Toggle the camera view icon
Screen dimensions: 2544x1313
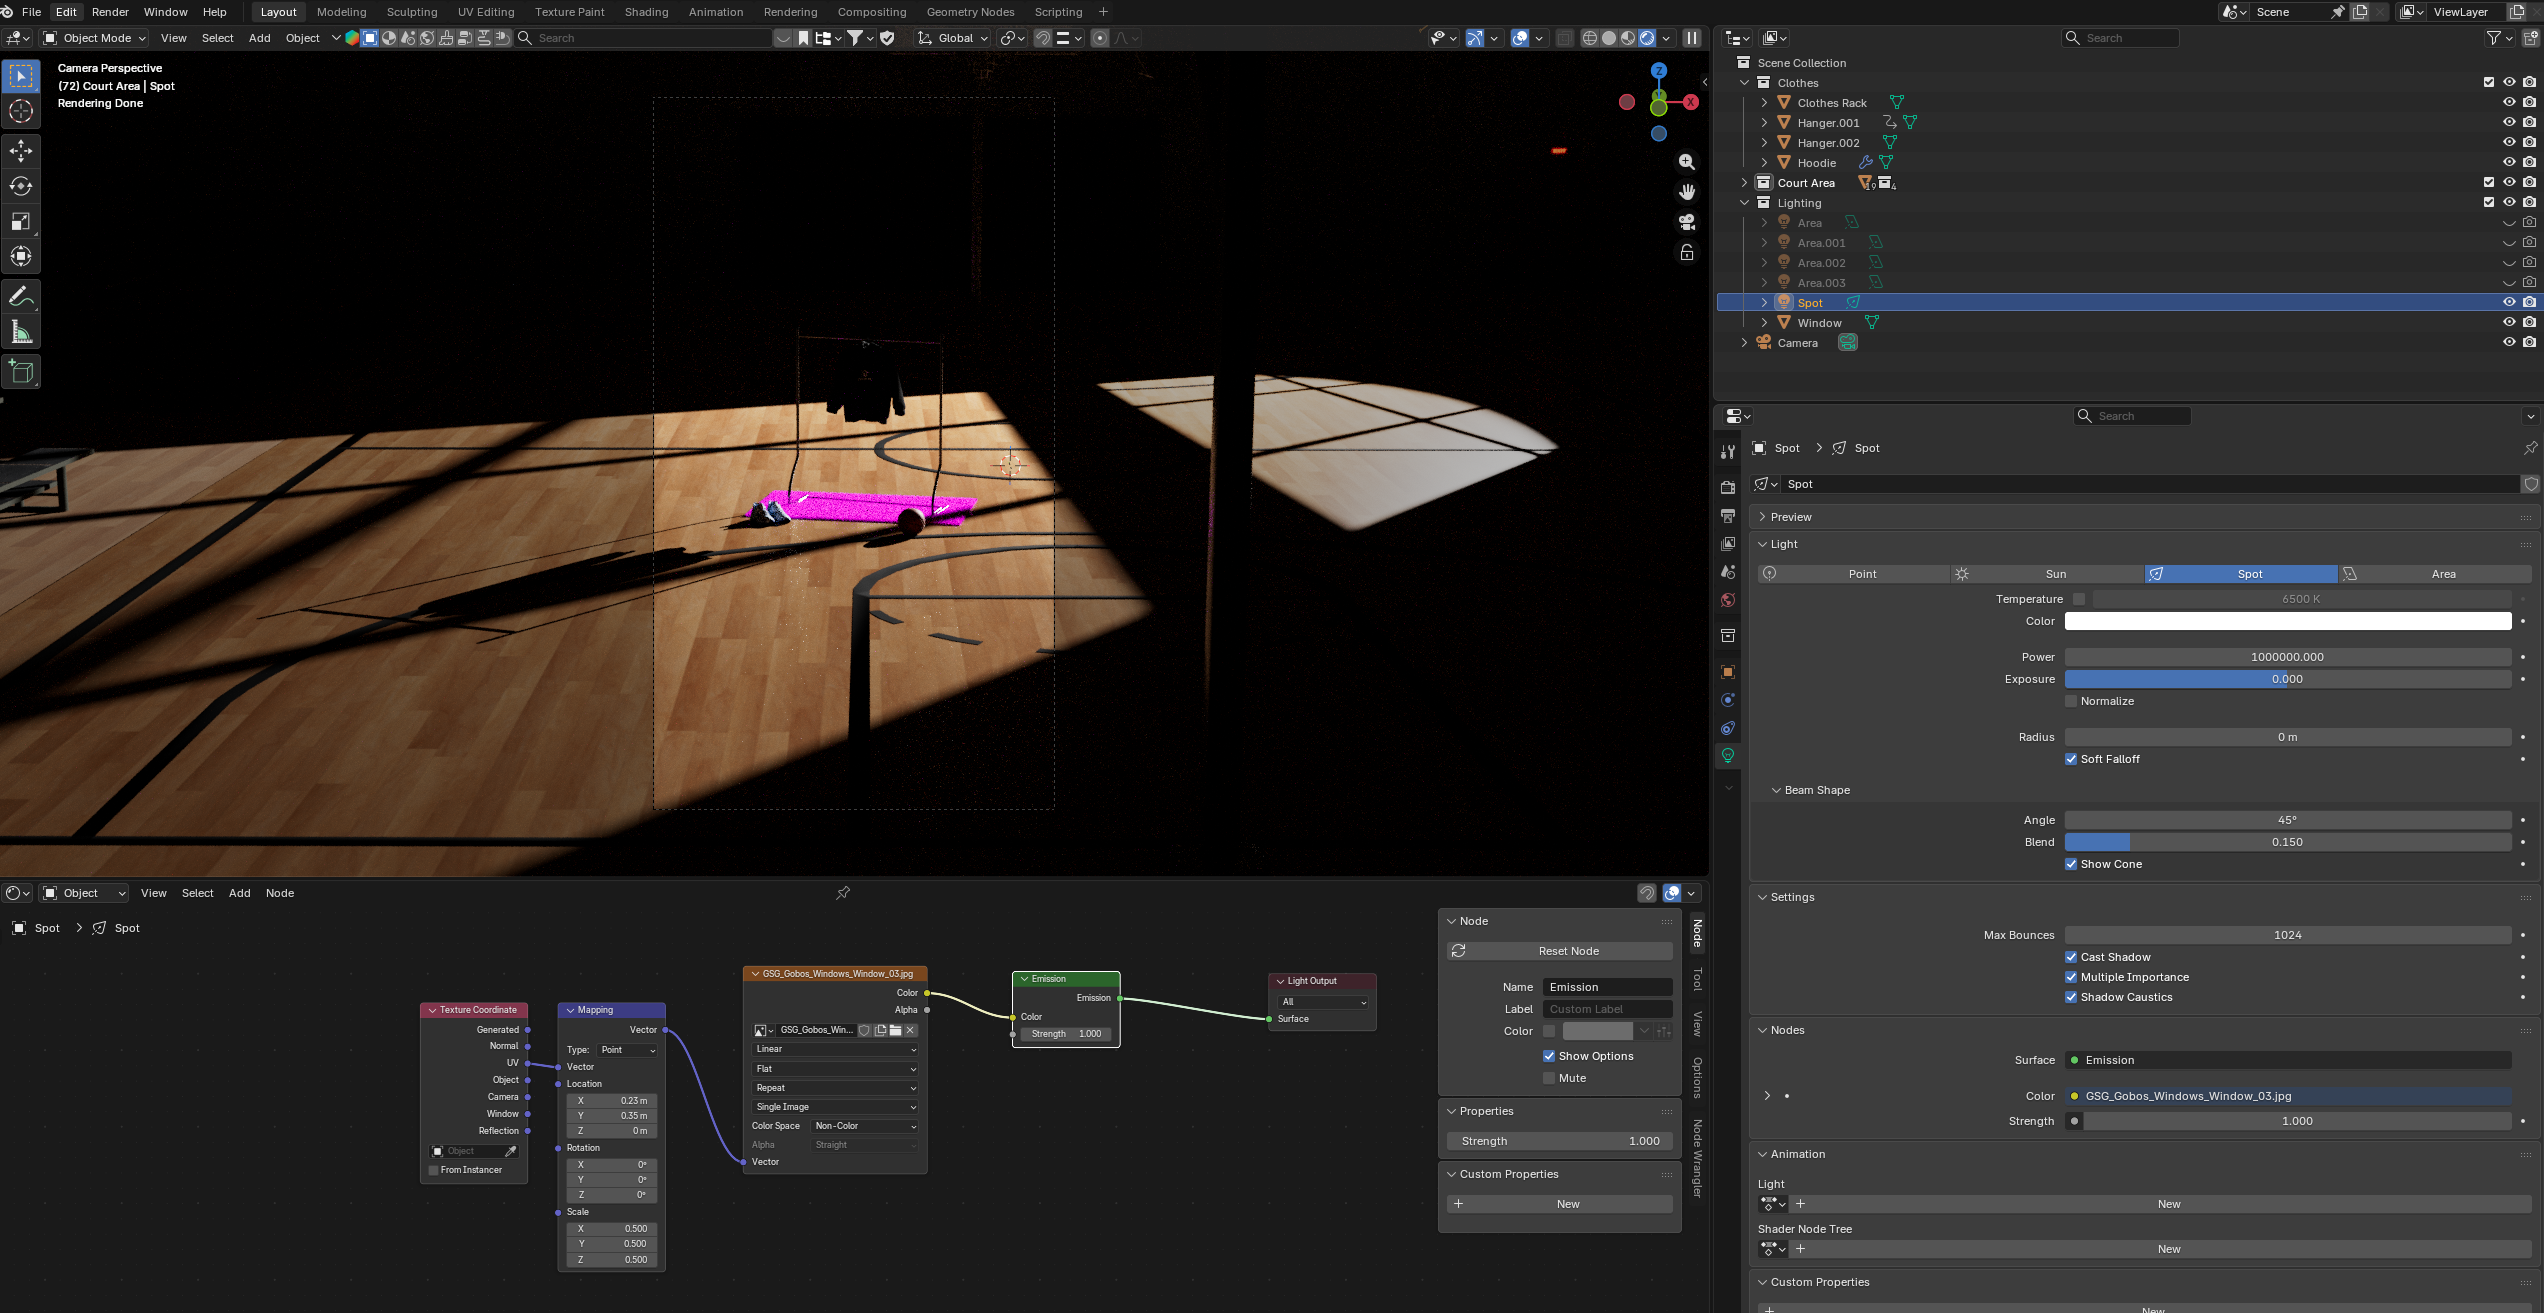pyautogui.click(x=1687, y=222)
